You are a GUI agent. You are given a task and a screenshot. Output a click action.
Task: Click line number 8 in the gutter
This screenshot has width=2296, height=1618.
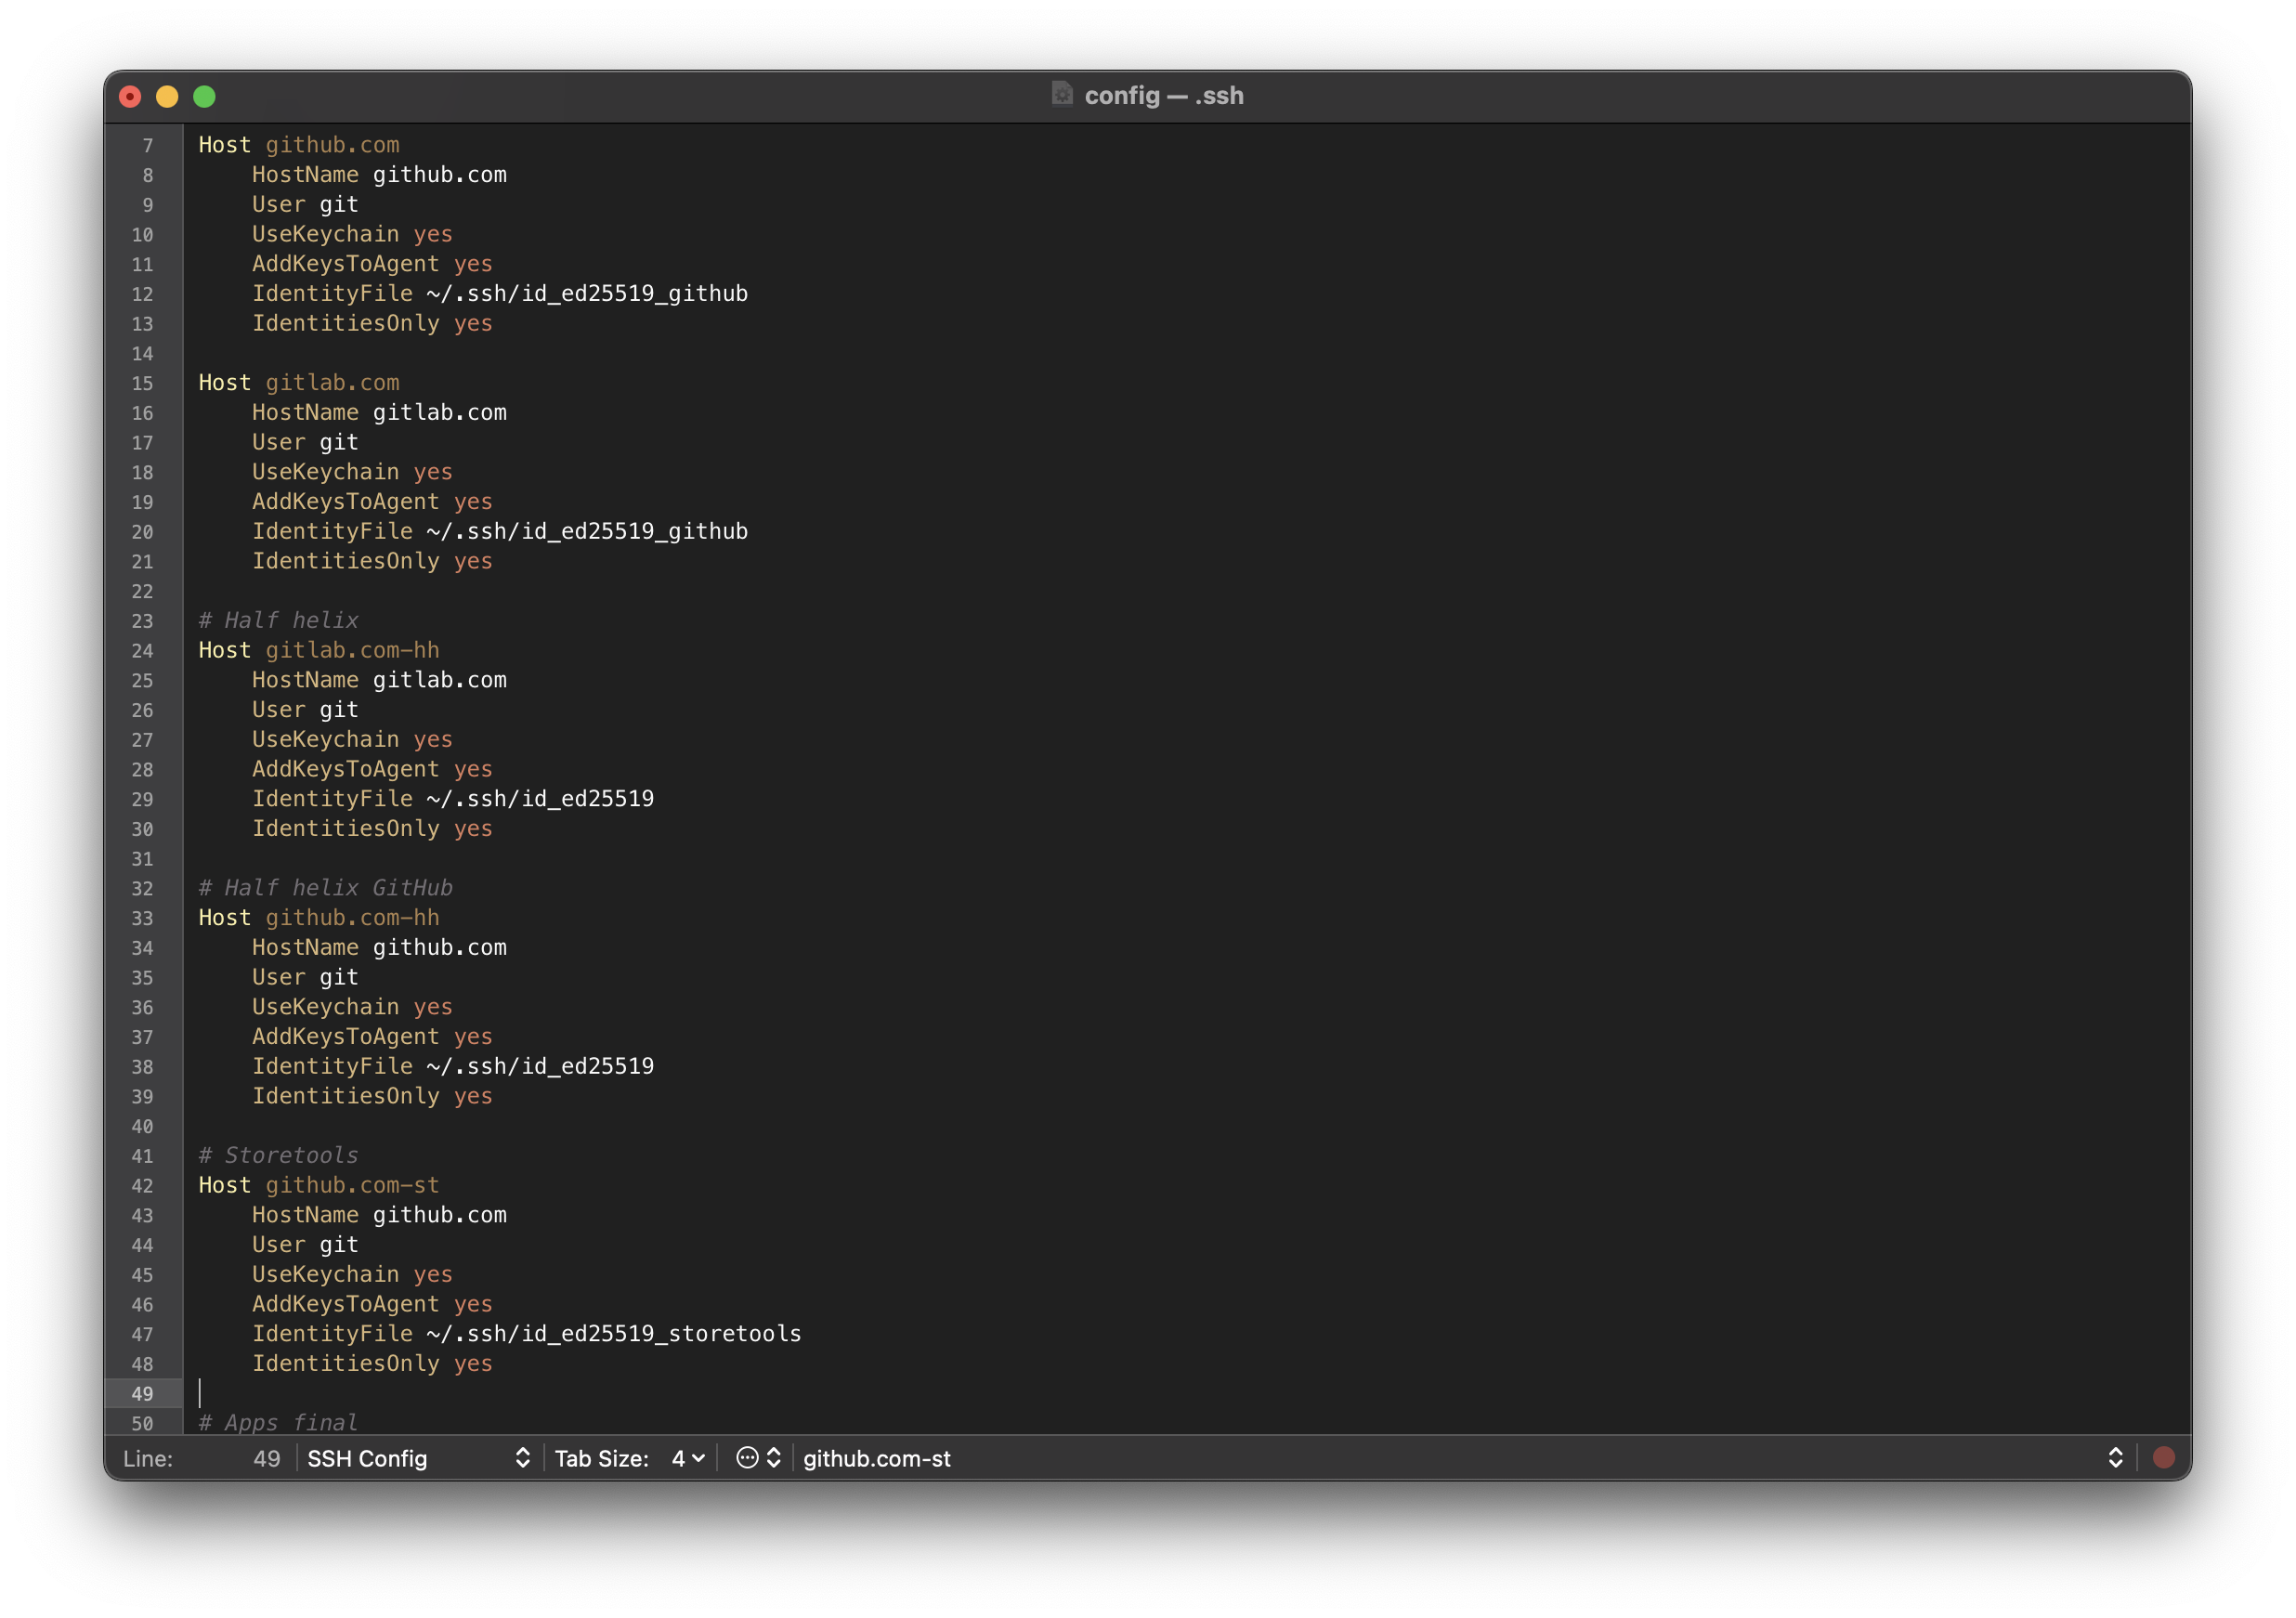(148, 175)
